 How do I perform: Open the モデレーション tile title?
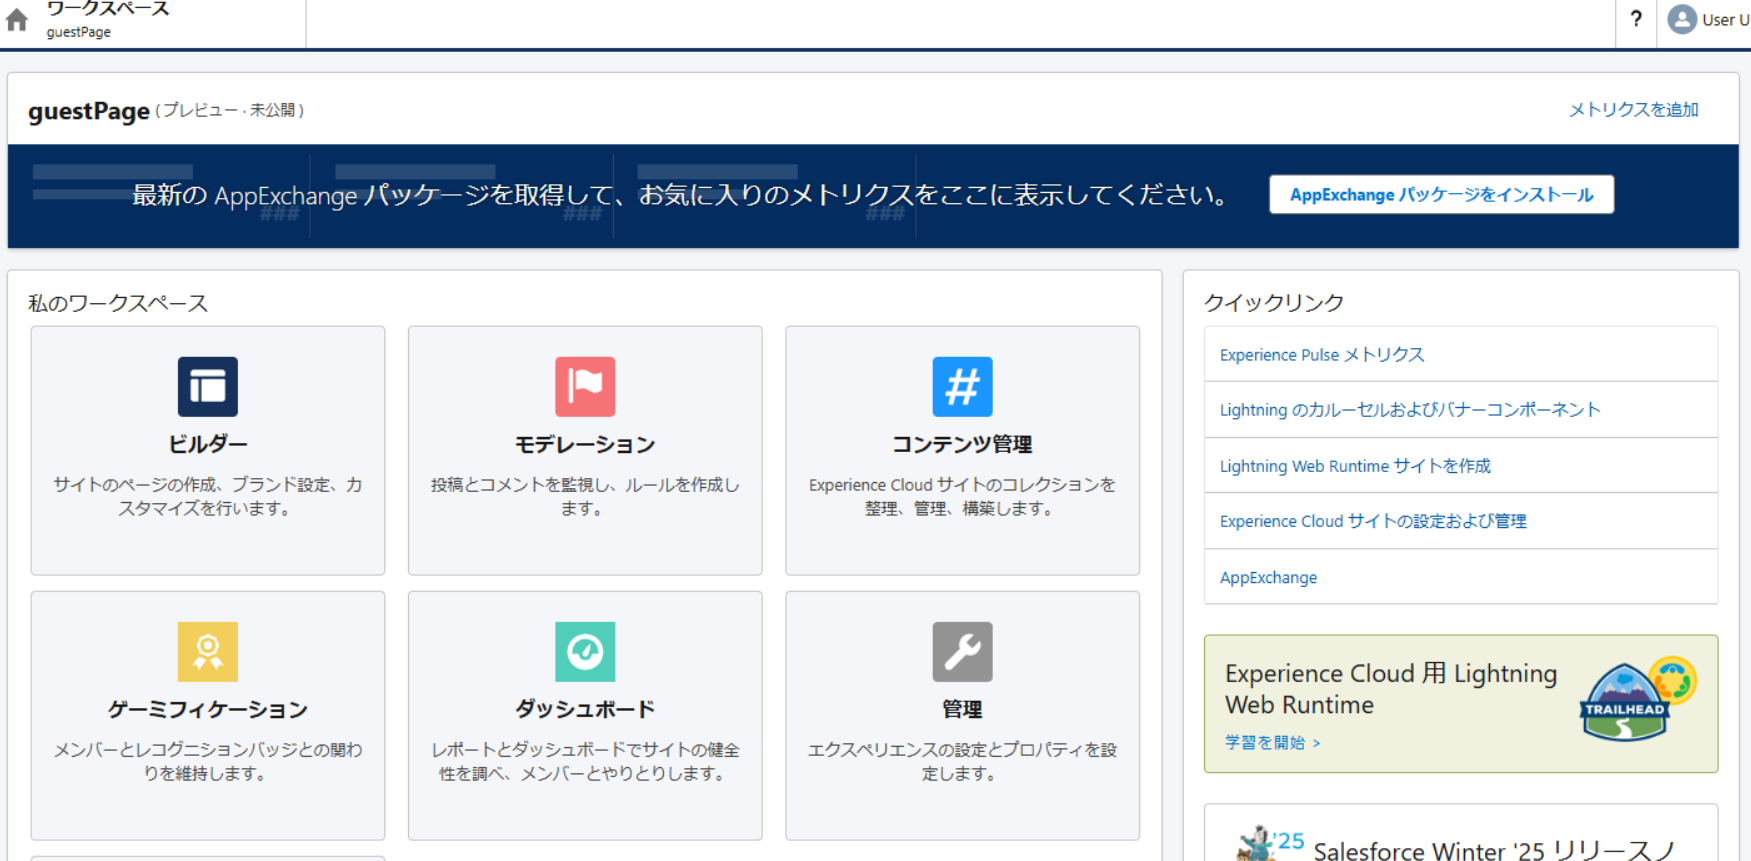click(x=585, y=444)
